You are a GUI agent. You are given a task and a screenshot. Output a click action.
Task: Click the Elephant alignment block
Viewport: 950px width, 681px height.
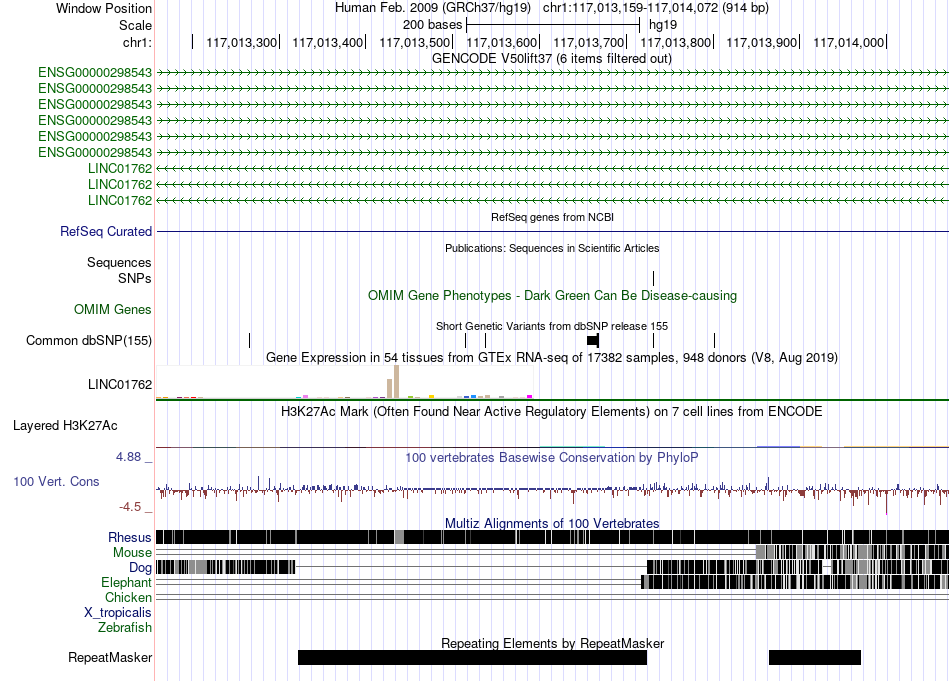796,582
